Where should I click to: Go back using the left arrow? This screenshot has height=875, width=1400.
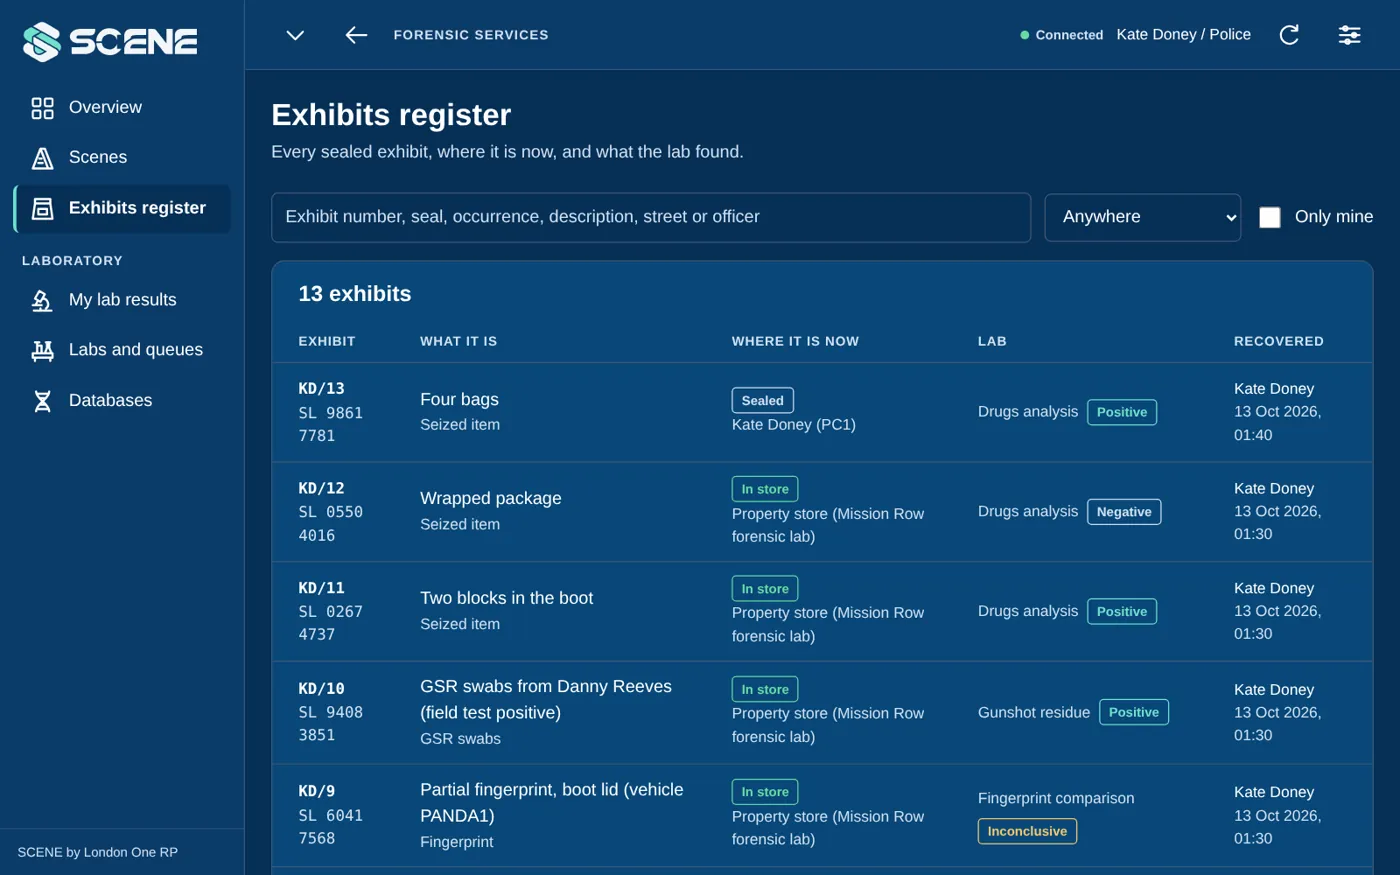(356, 35)
